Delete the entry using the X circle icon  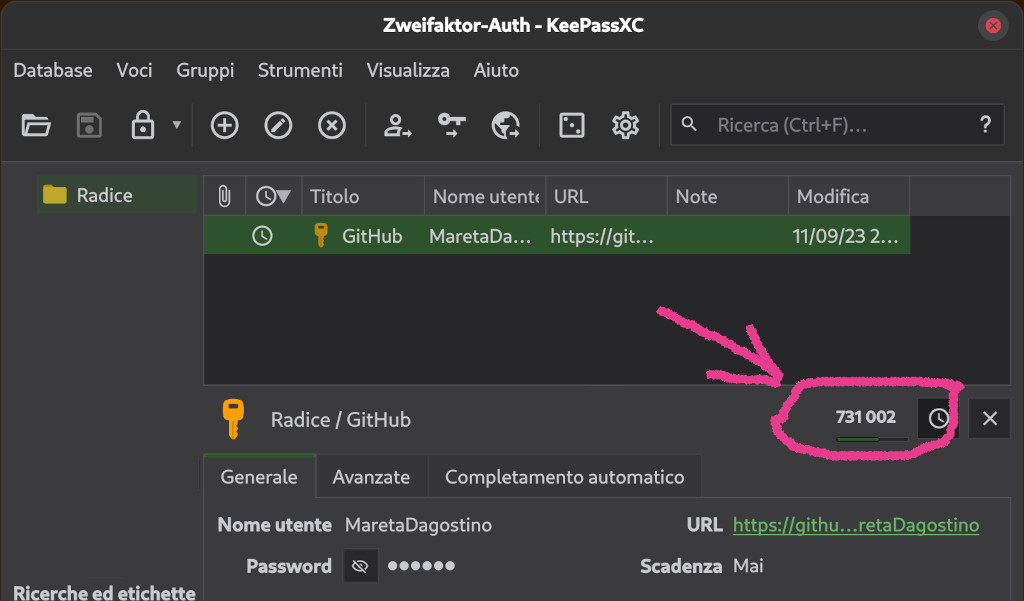(x=331, y=125)
